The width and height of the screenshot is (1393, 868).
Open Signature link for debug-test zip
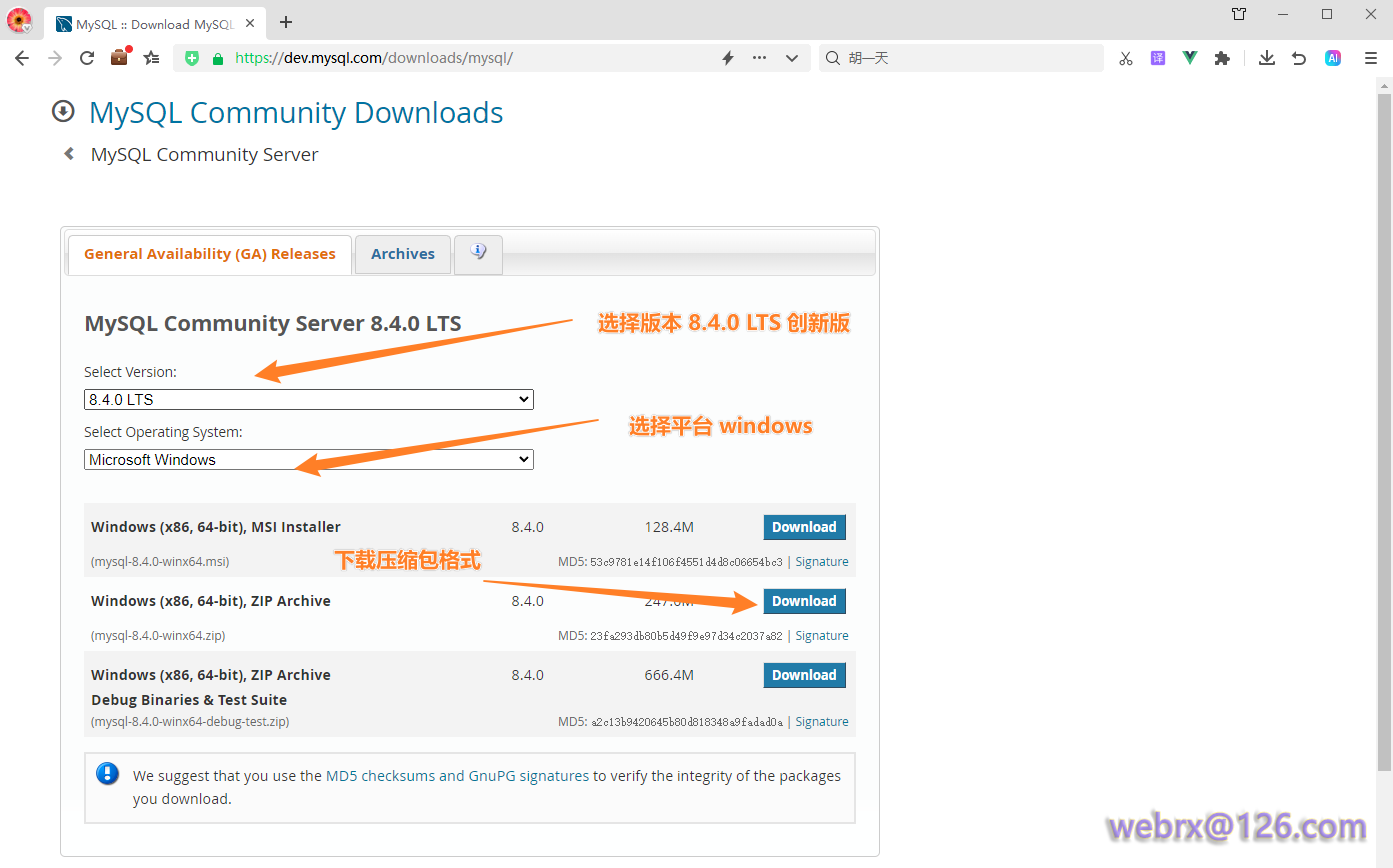(x=822, y=722)
